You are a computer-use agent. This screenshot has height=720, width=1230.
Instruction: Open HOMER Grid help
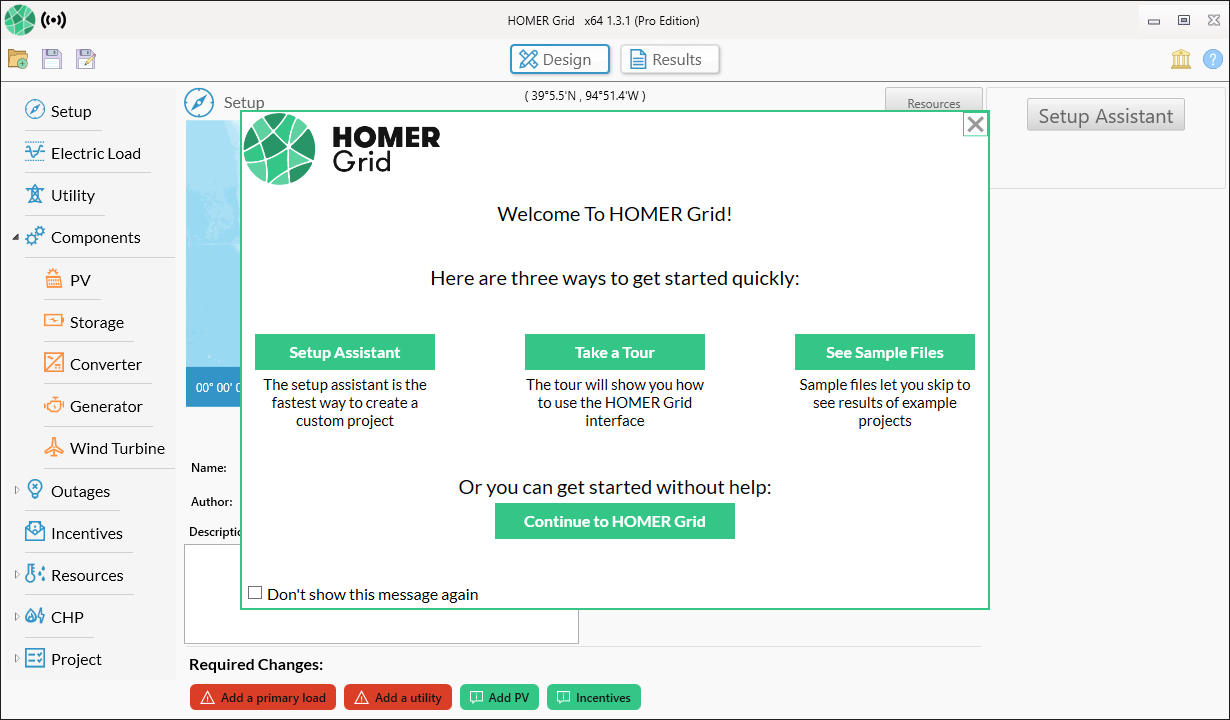click(x=1214, y=58)
